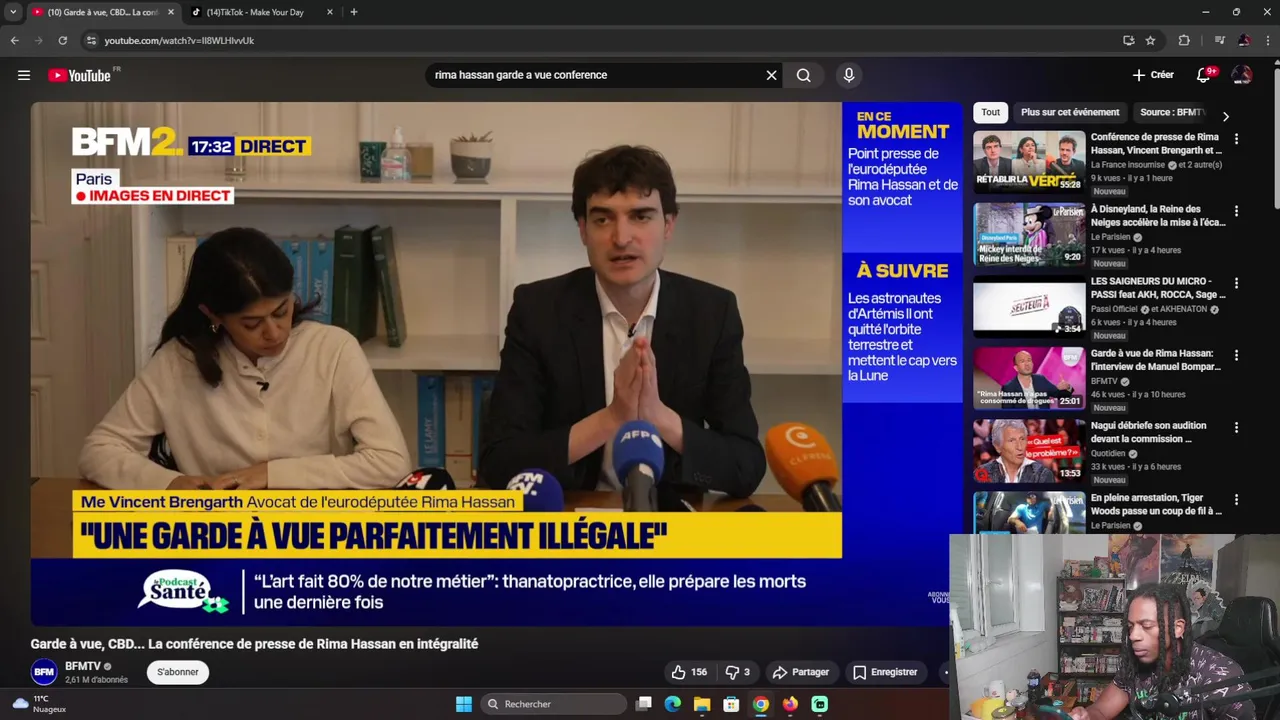Open more options for Nagui débriefe video
Image resolution: width=1280 pixels, height=720 pixels.
coord(1236,427)
